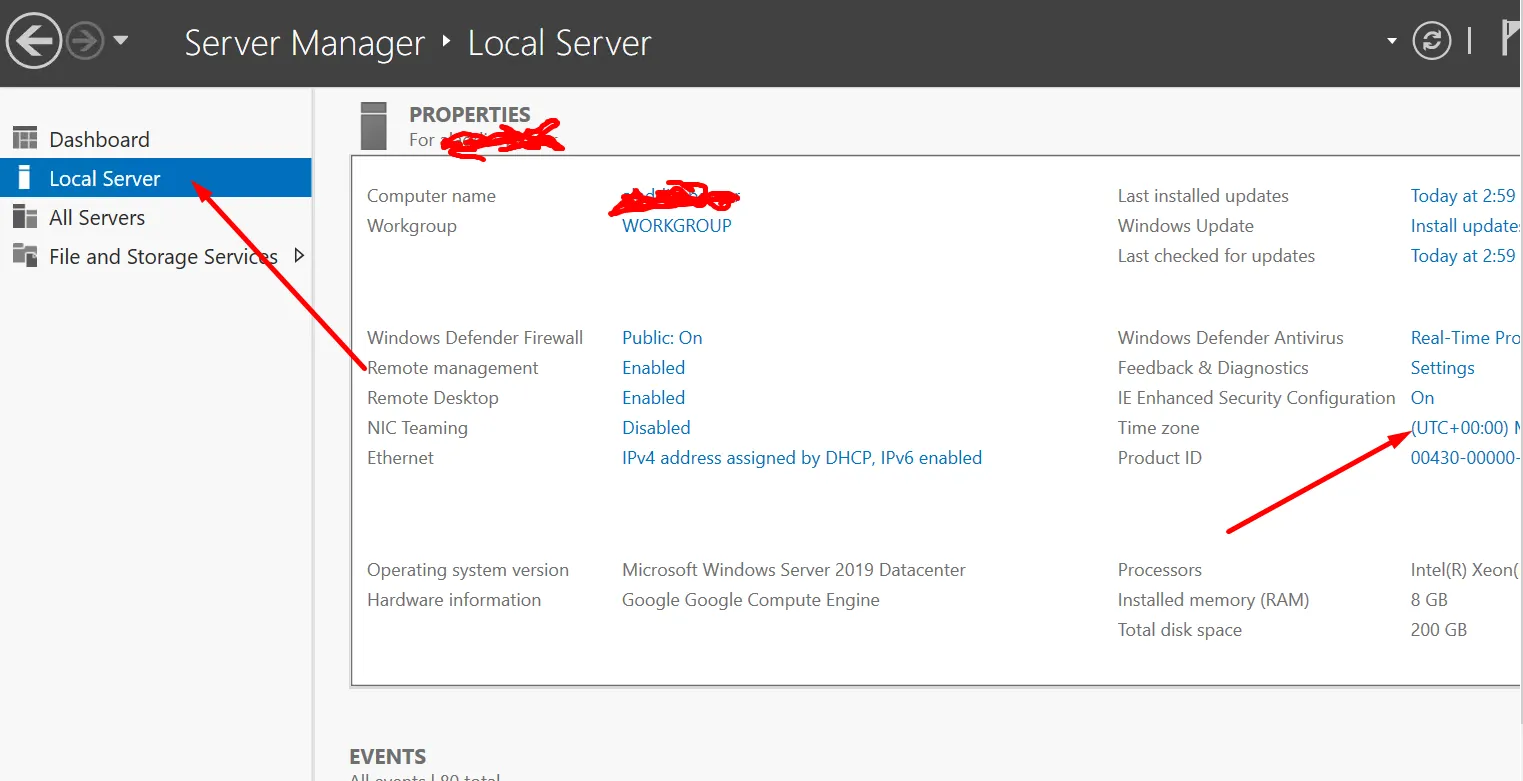Toggle IE Enhanced Security Configuration On setting

1422,398
